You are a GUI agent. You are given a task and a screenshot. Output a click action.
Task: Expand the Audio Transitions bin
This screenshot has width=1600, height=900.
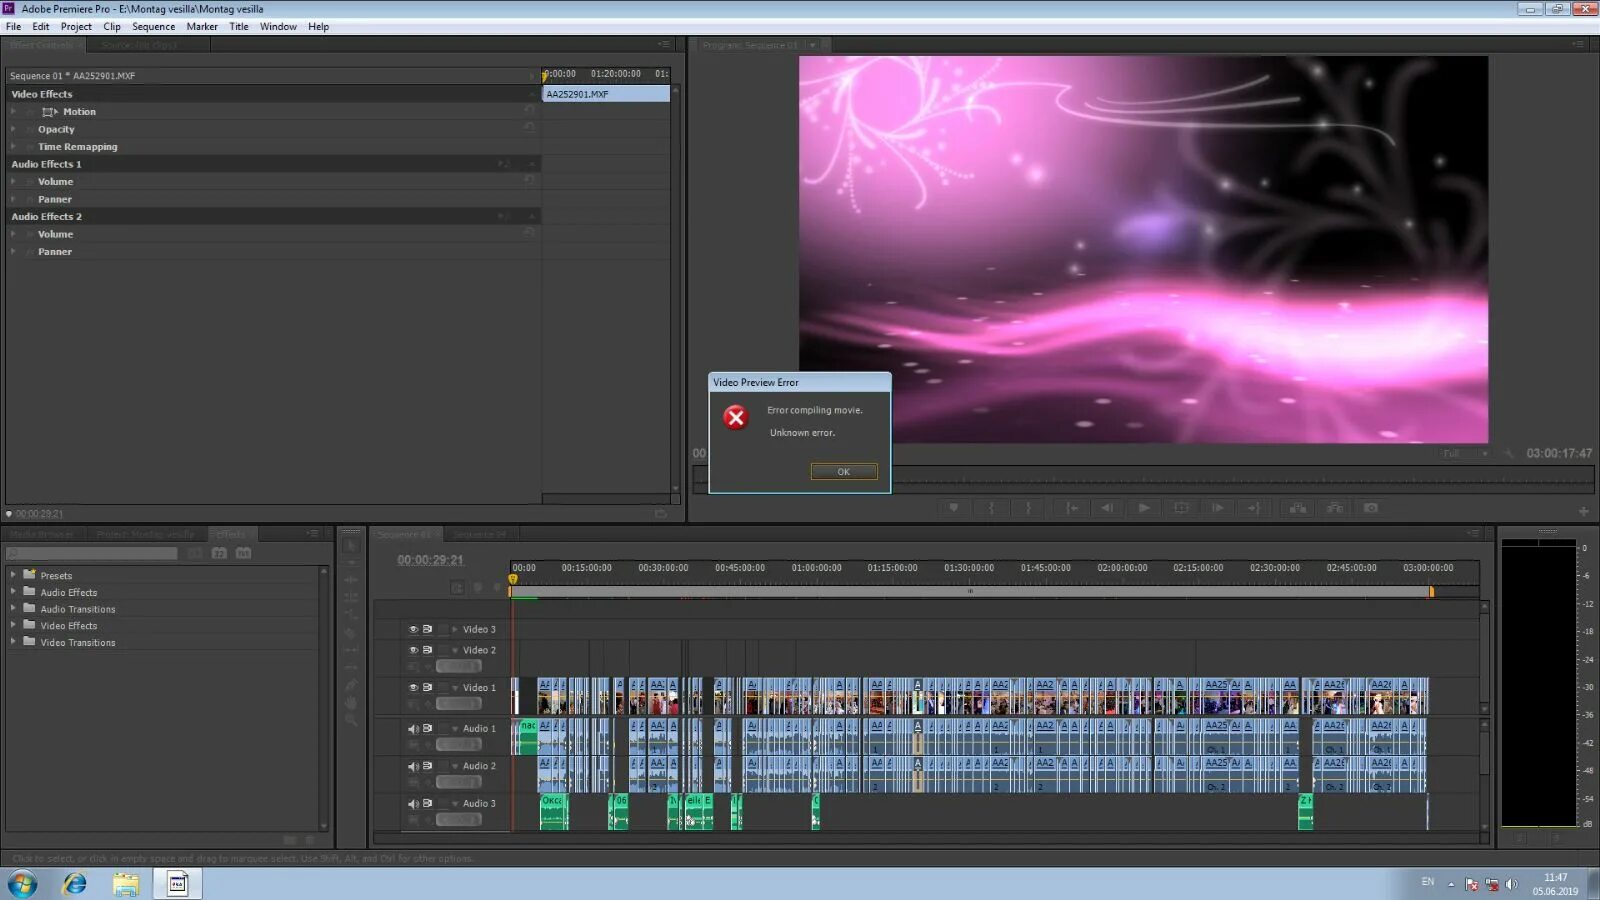point(13,608)
